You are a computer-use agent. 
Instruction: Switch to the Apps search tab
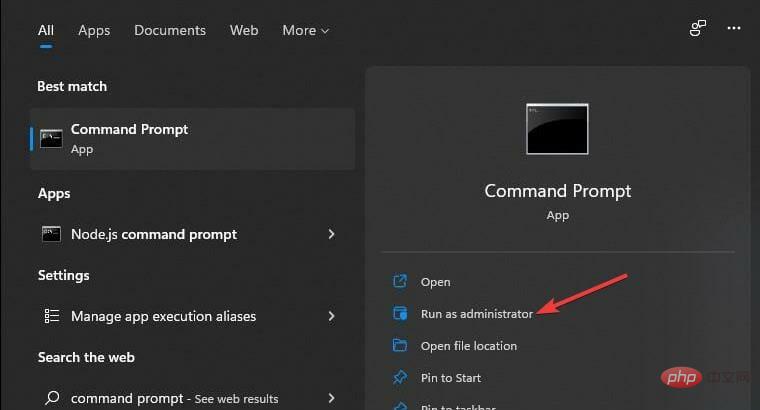point(94,30)
